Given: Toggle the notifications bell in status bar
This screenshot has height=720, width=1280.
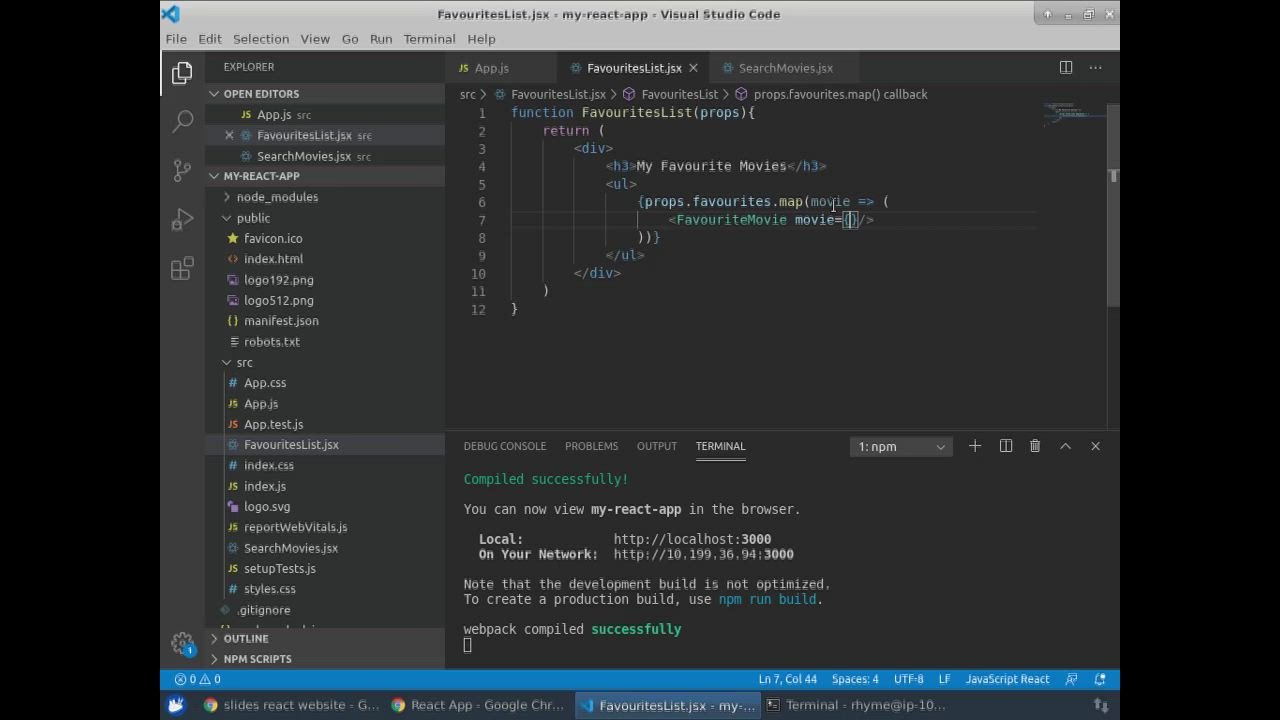Looking at the screenshot, I should point(1101,679).
